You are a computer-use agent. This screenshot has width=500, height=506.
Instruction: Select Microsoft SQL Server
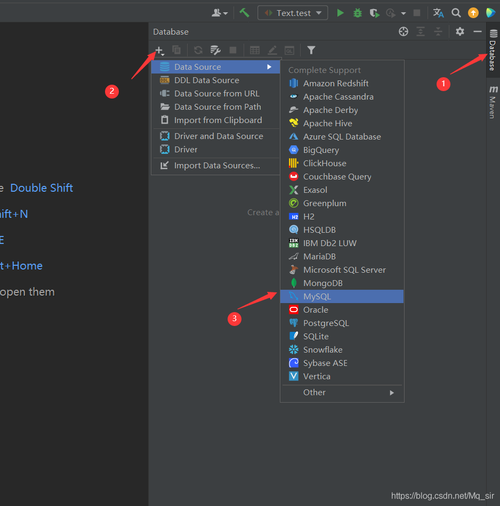pyautogui.click(x=342, y=270)
